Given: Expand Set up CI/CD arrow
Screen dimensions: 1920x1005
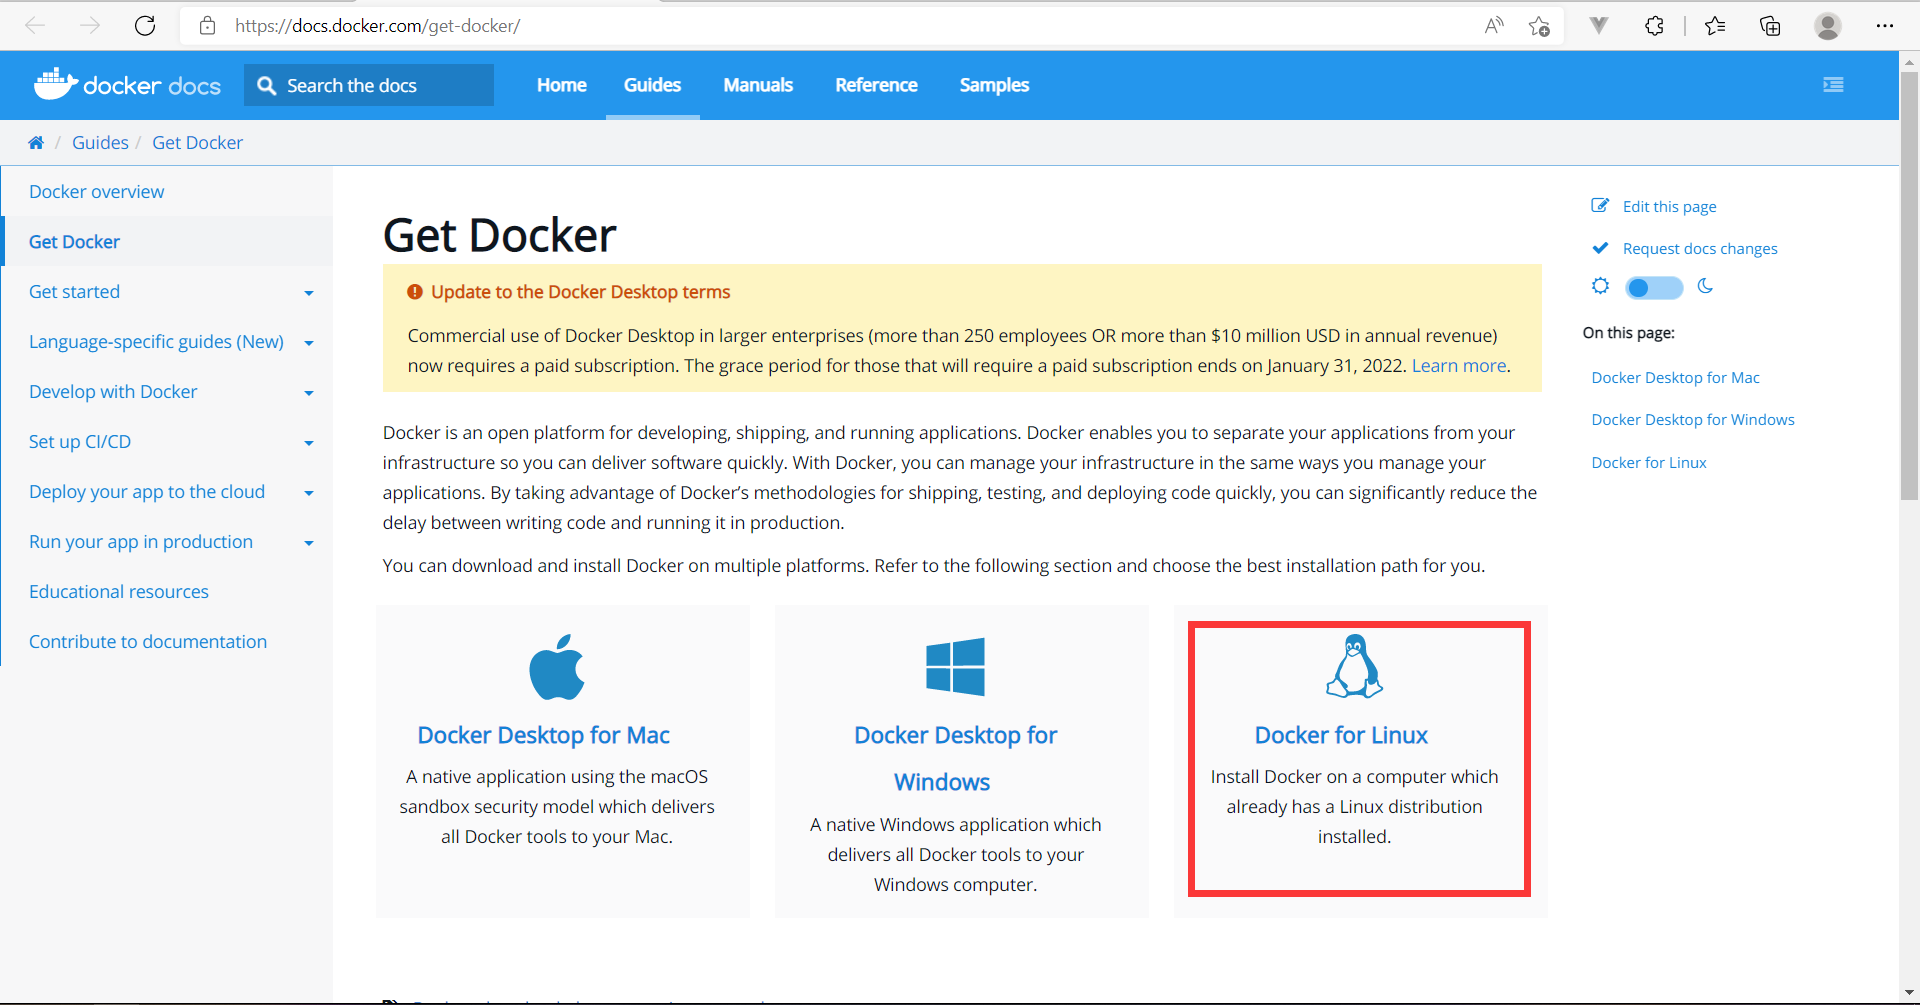Looking at the screenshot, I should (309, 443).
